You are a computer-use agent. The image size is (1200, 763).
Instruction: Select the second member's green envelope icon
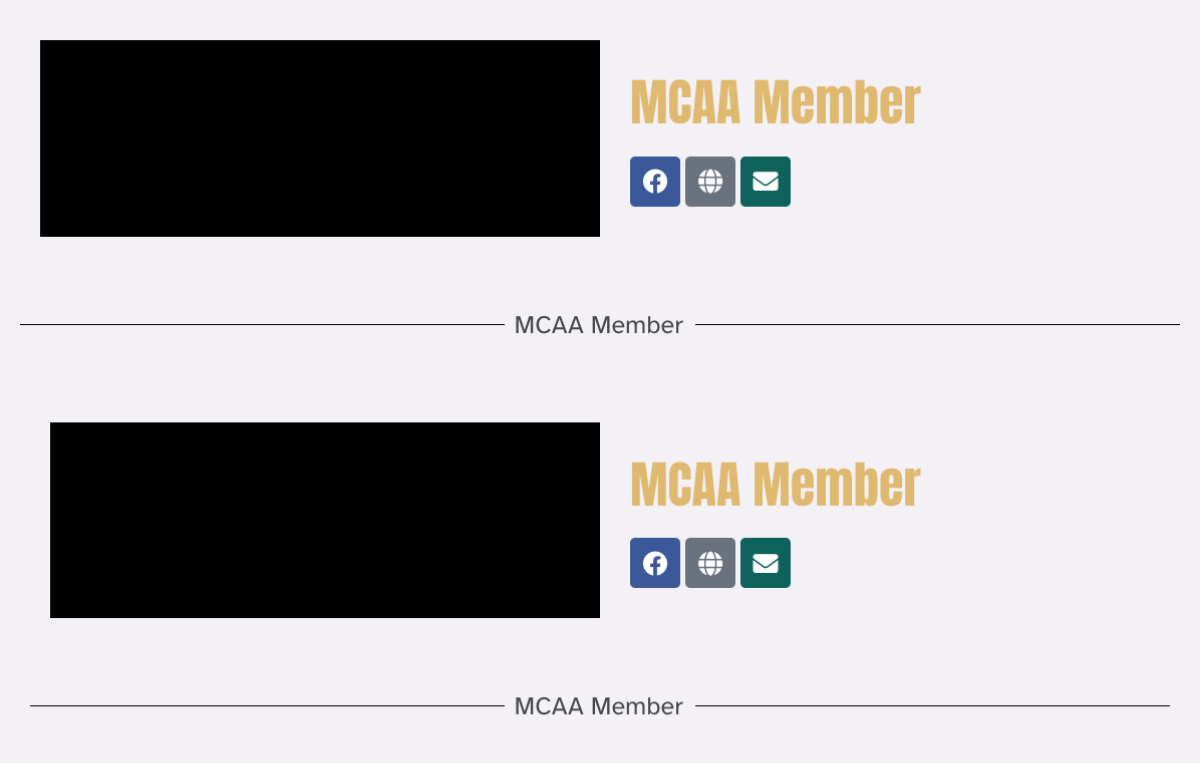[765, 563]
